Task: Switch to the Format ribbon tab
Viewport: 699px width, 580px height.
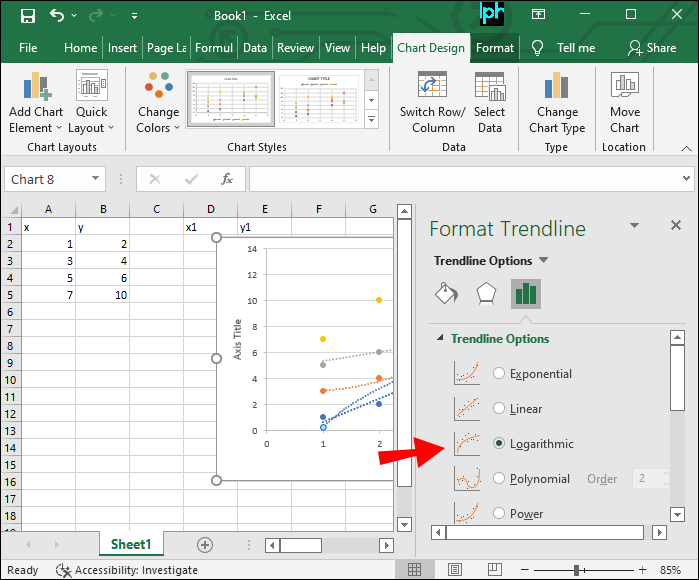Action: point(495,47)
